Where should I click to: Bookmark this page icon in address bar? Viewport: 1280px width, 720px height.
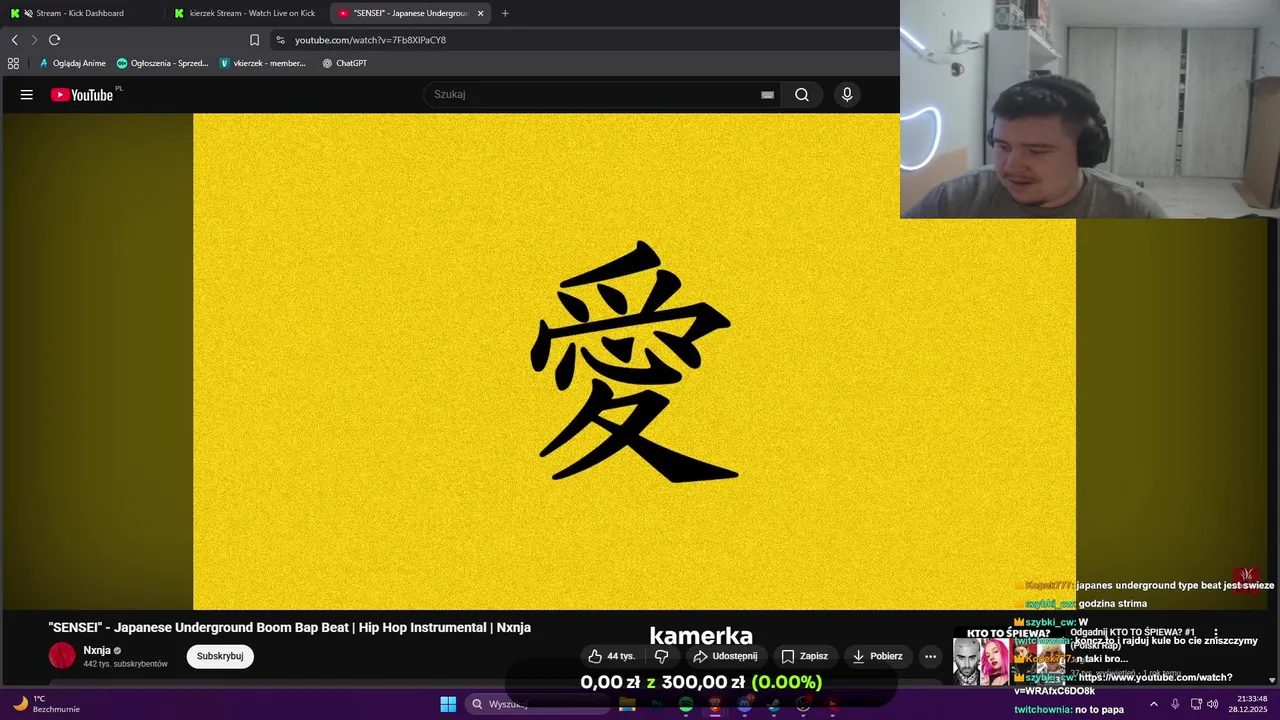tap(254, 40)
